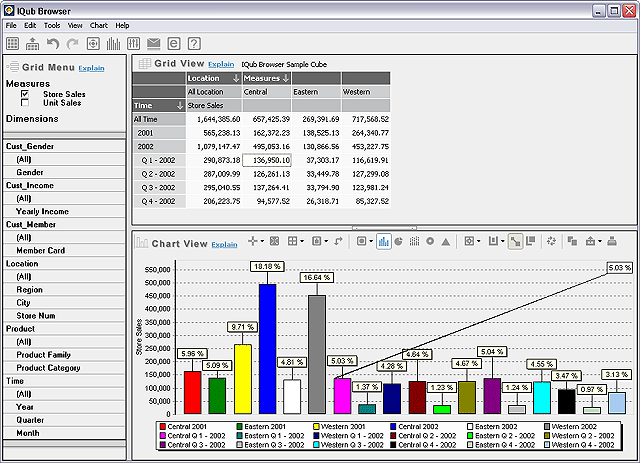Click the trend line toggle icon
The image size is (640, 463).
[x=514, y=241]
